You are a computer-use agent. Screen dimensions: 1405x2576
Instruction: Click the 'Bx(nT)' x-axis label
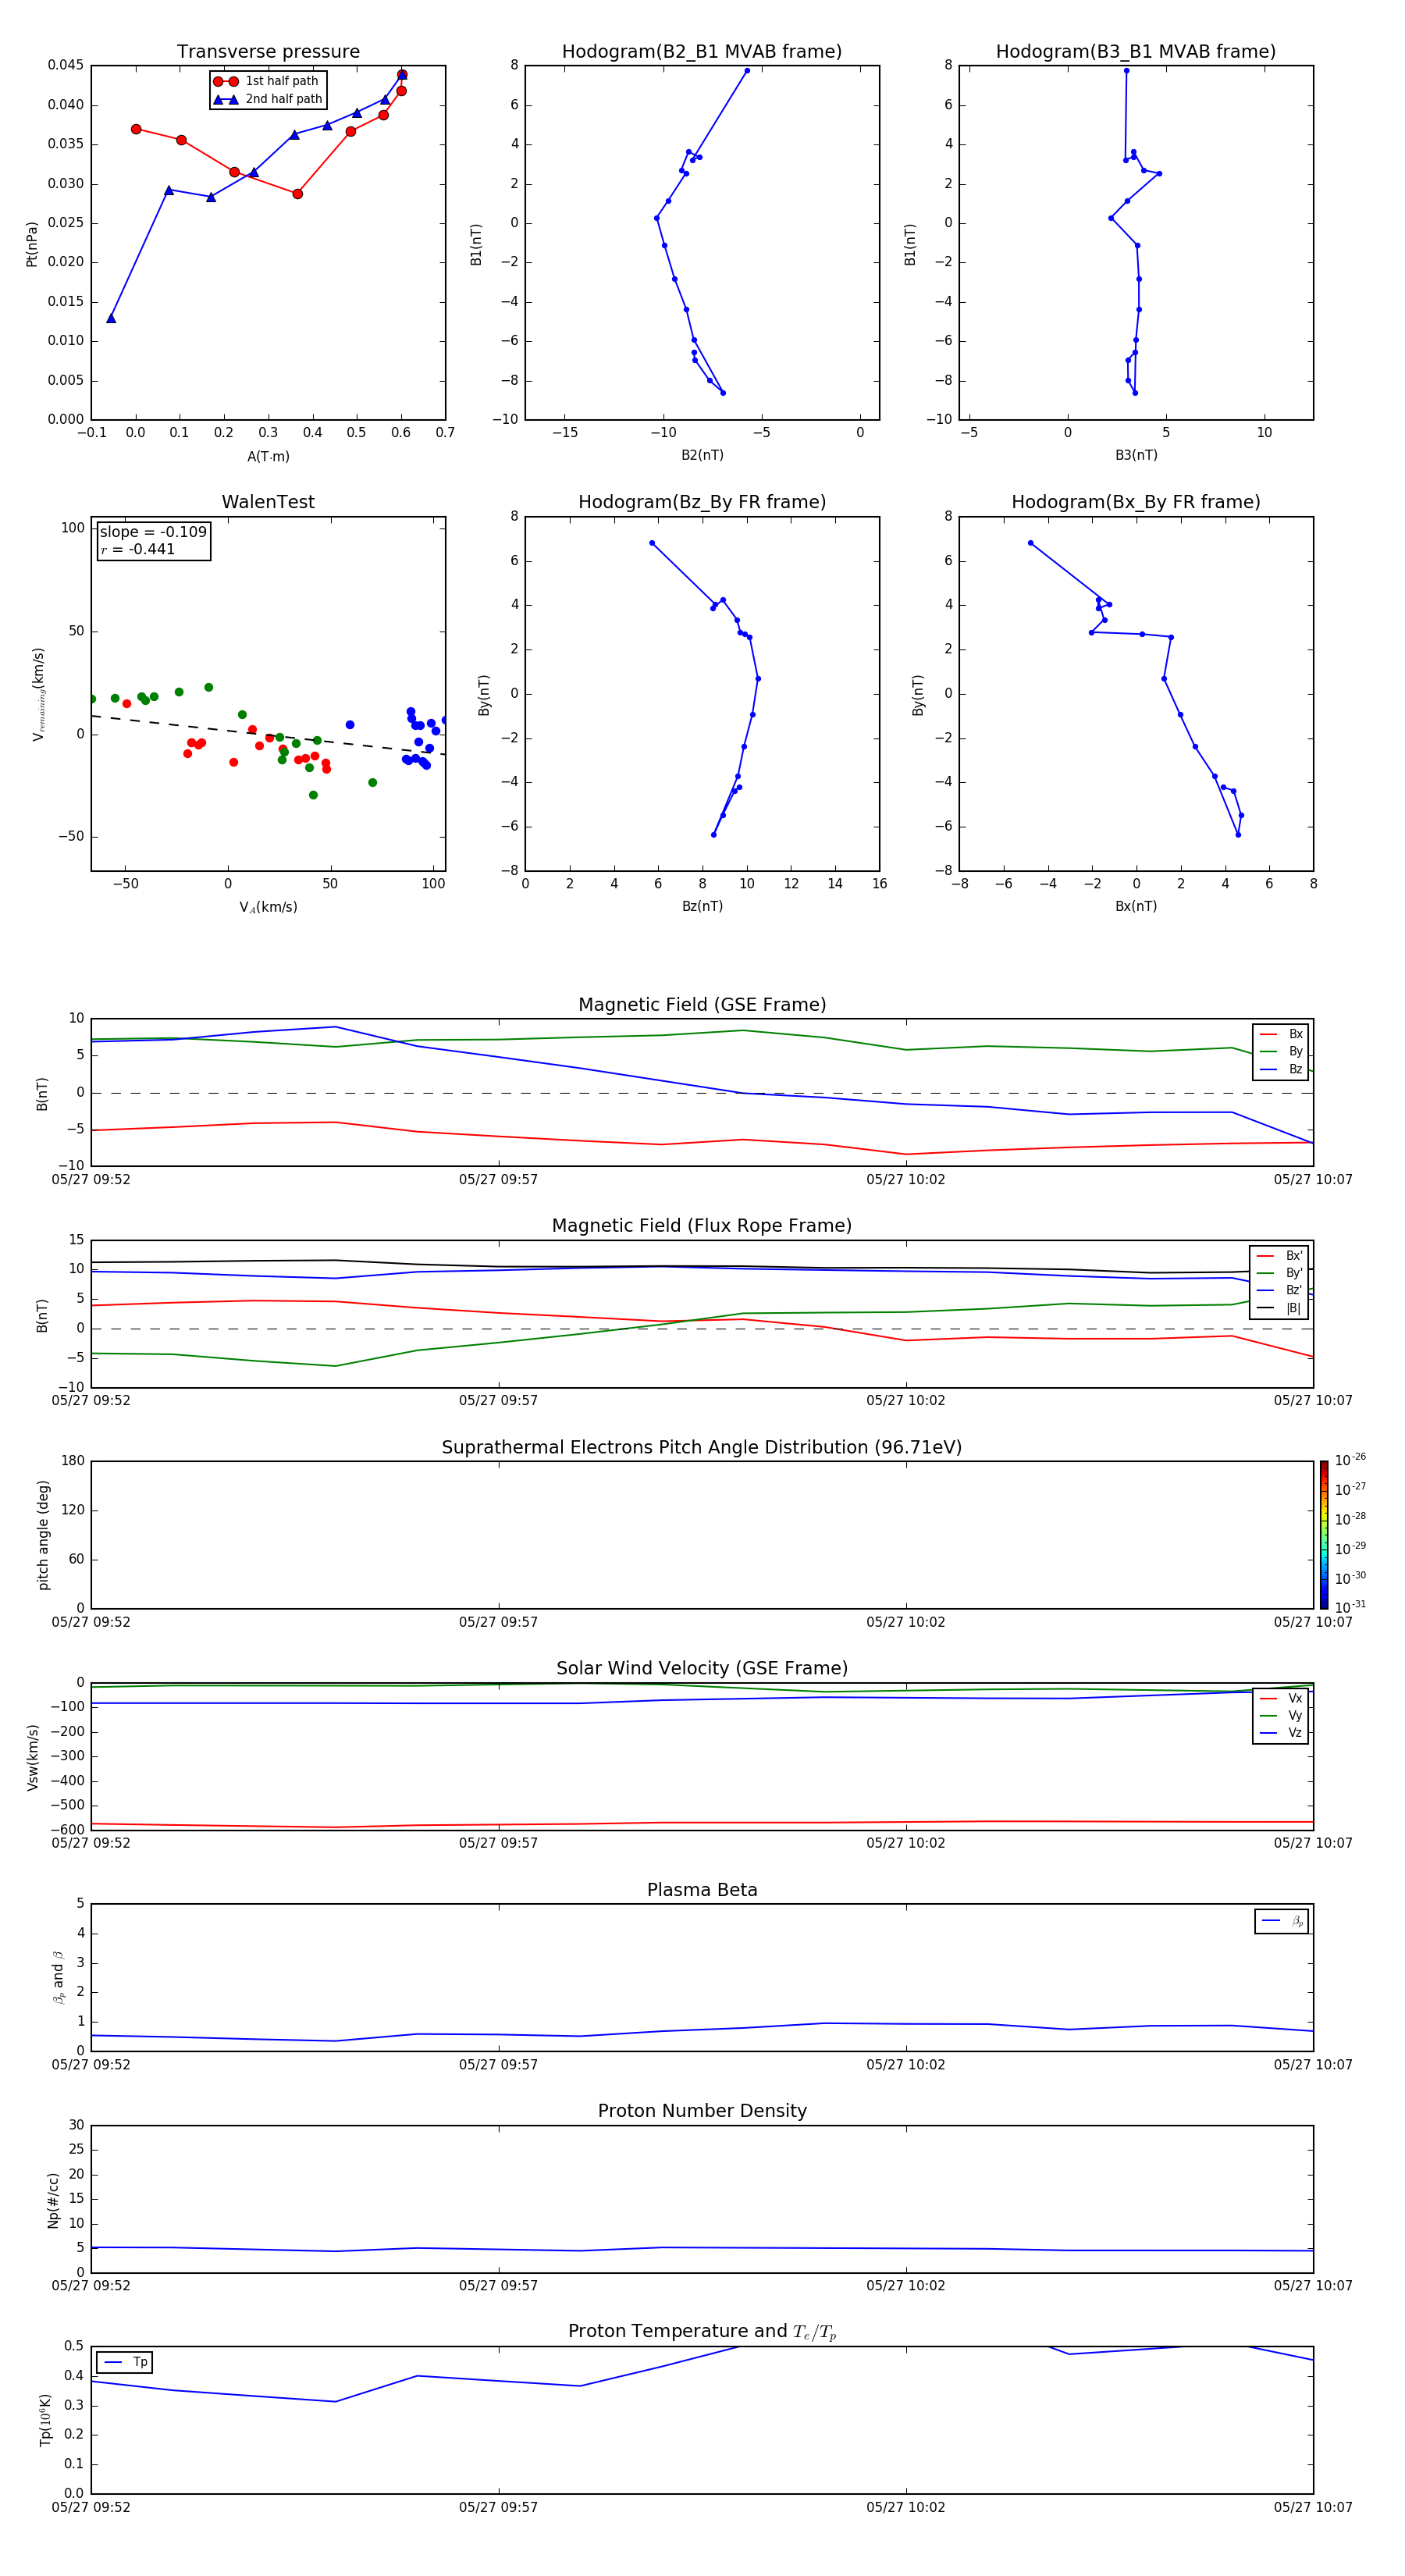point(1136,906)
